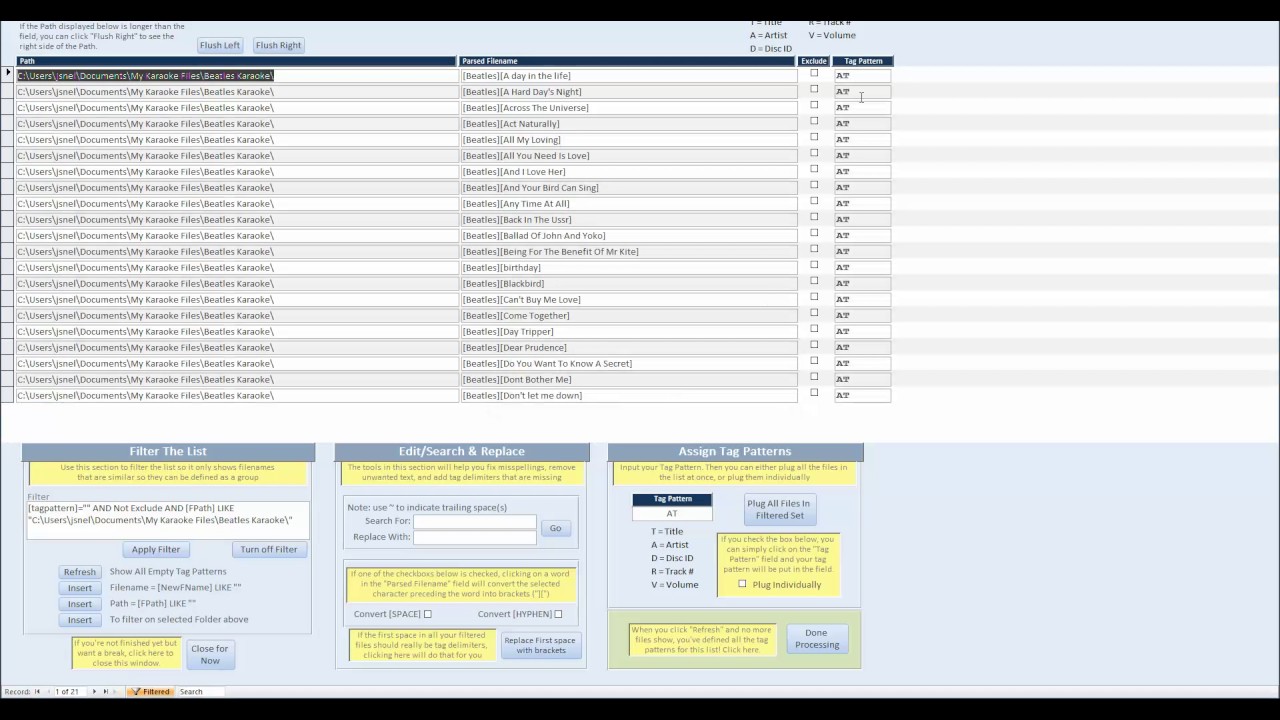This screenshot has height=720, width=1280.
Task: Click the Search For input field
Action: (475, 521)
